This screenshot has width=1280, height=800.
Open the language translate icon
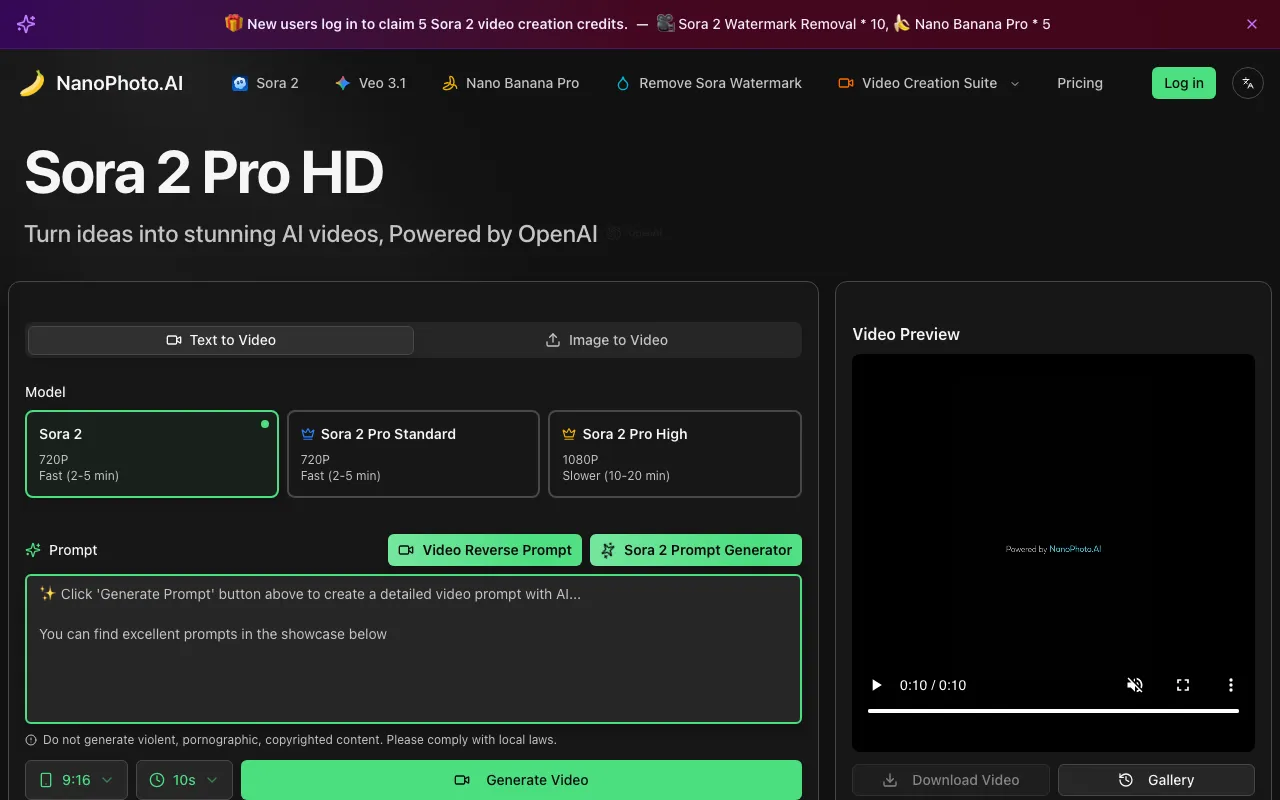pos(1248,83)
